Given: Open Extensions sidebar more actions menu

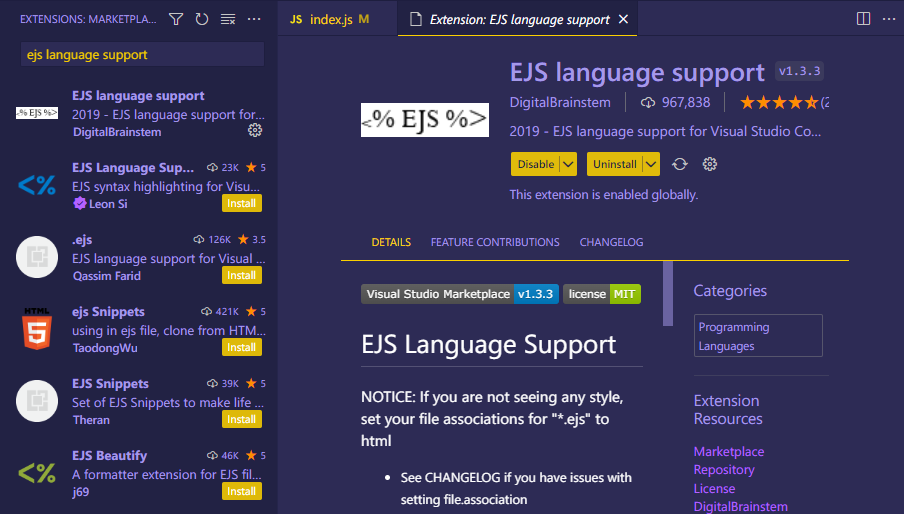Looking at the screenshot, I should coord(254,19).
